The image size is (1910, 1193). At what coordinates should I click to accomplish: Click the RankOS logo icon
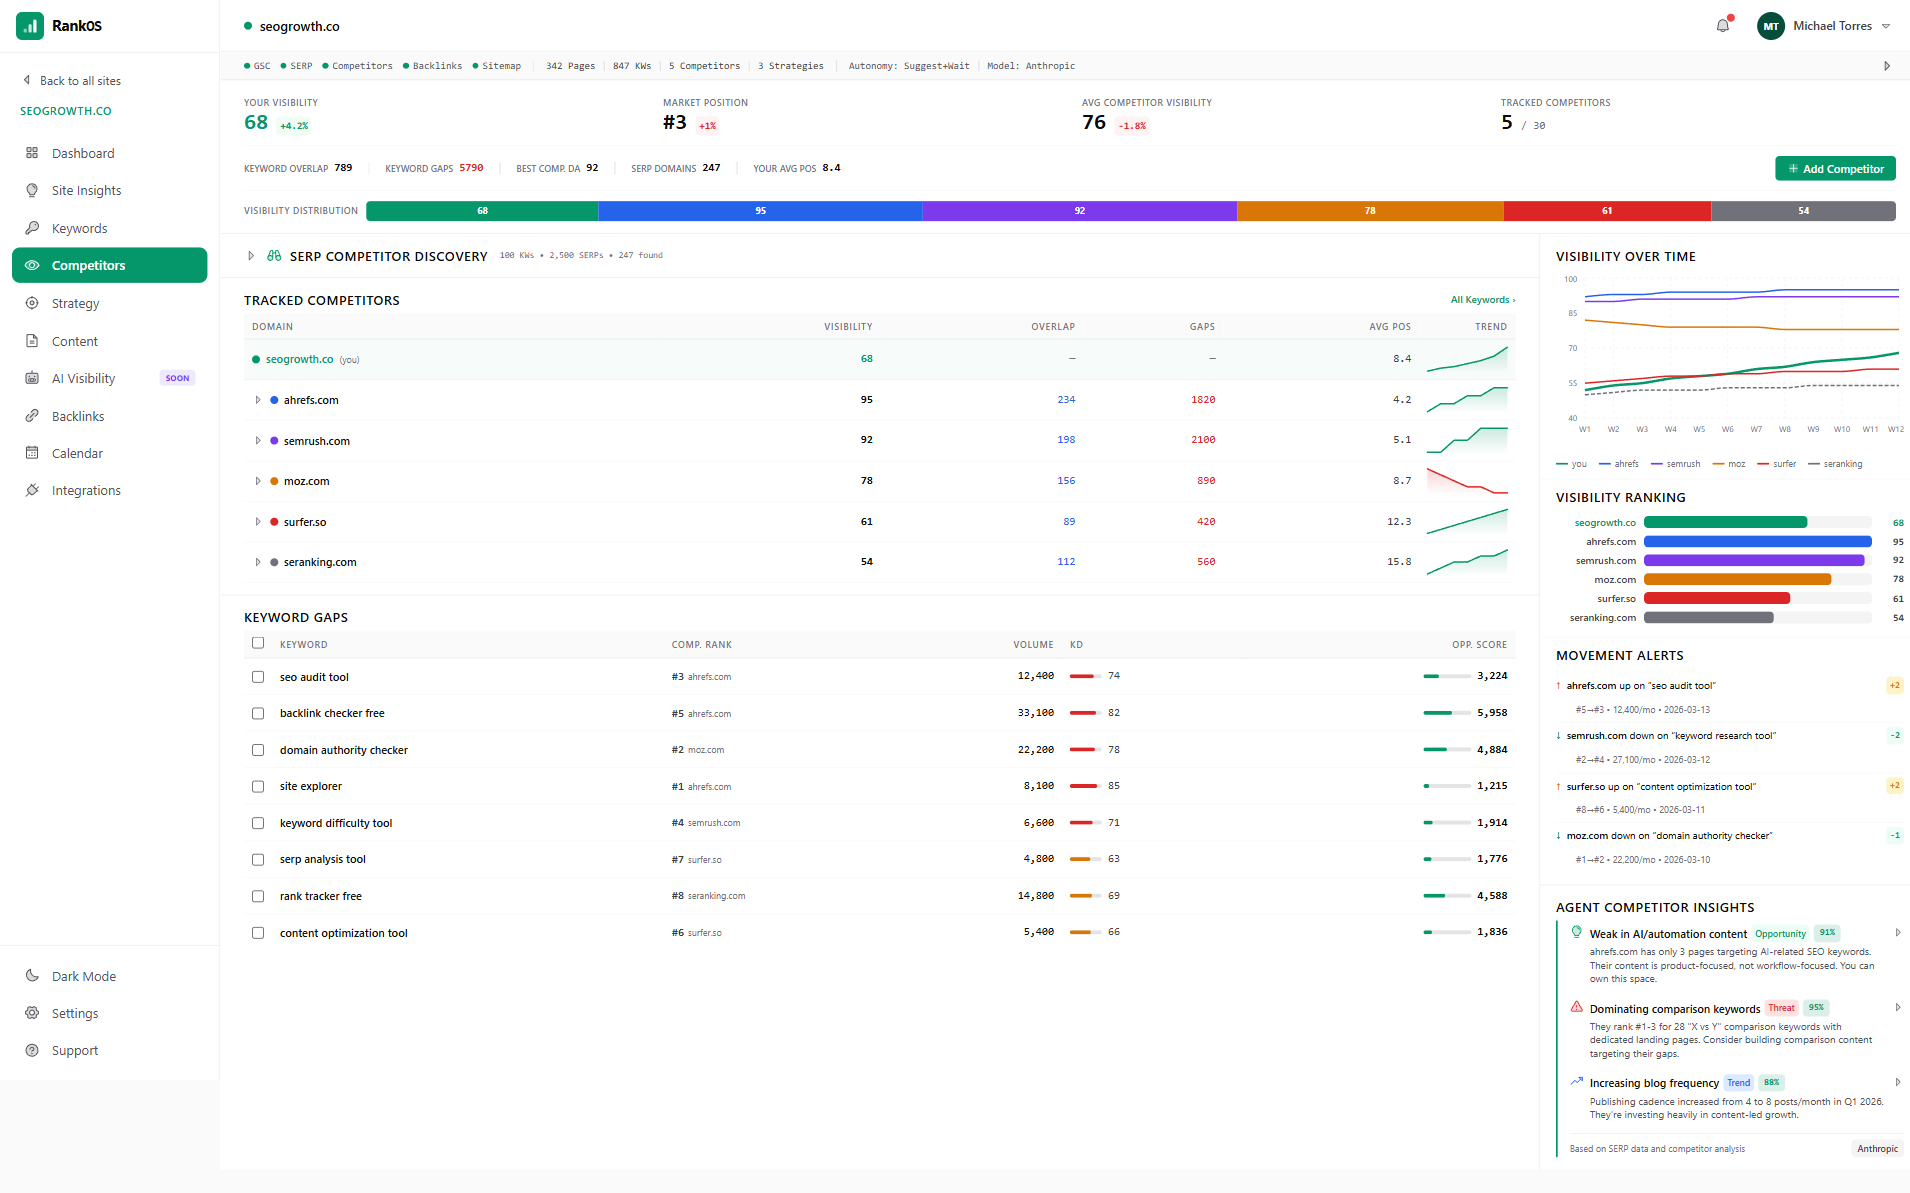tap(29, 25)
